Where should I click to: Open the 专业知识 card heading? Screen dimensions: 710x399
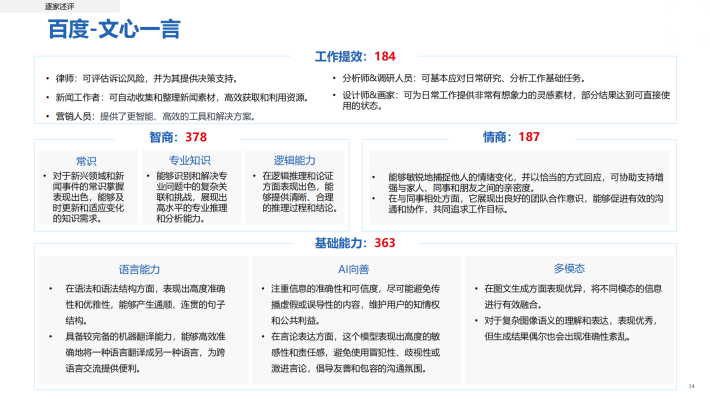(190, 160)
